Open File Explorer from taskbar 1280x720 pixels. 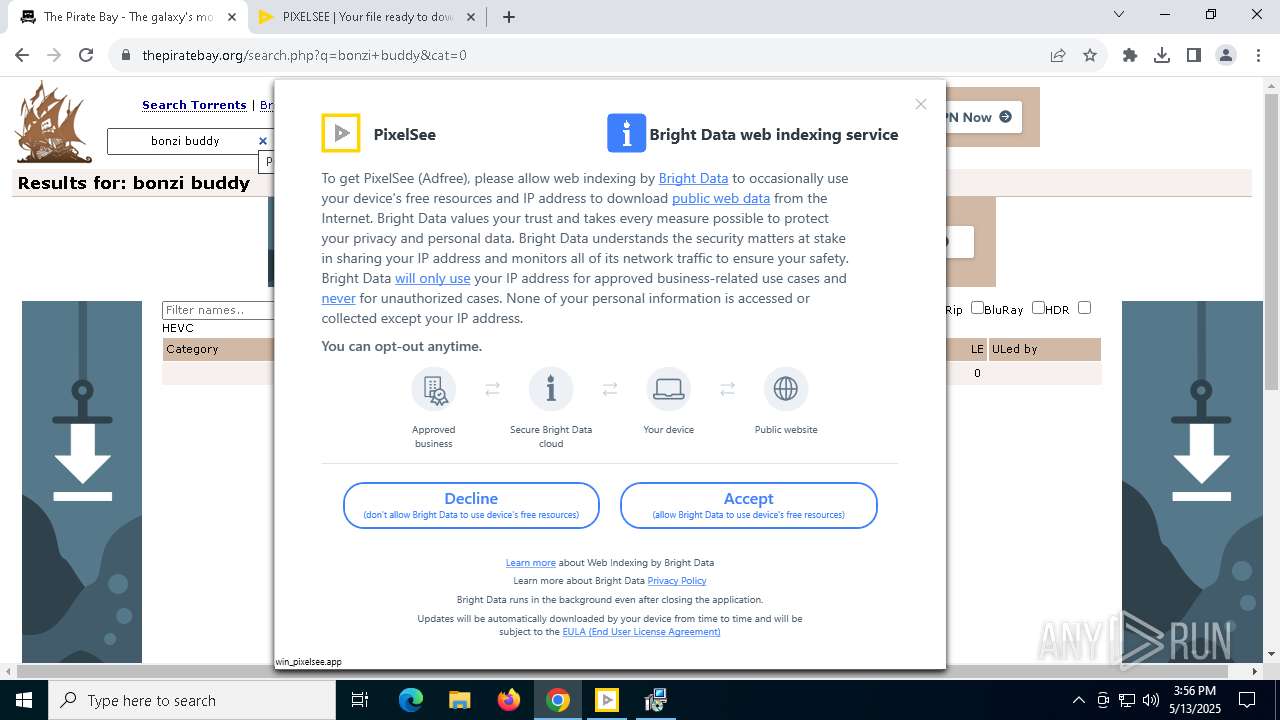460,700
